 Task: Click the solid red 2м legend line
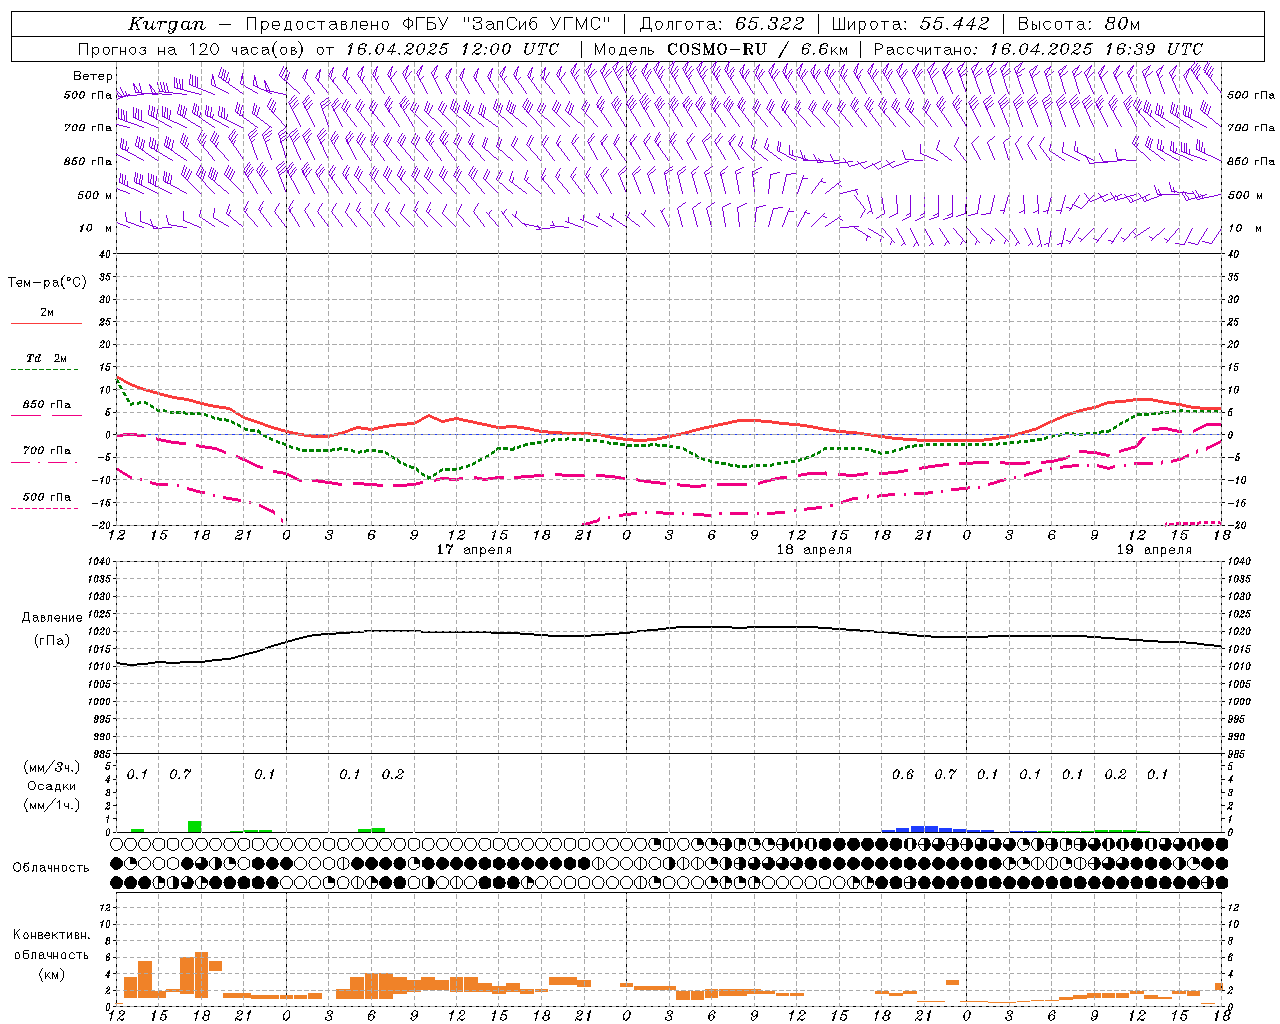click(46, 323)
